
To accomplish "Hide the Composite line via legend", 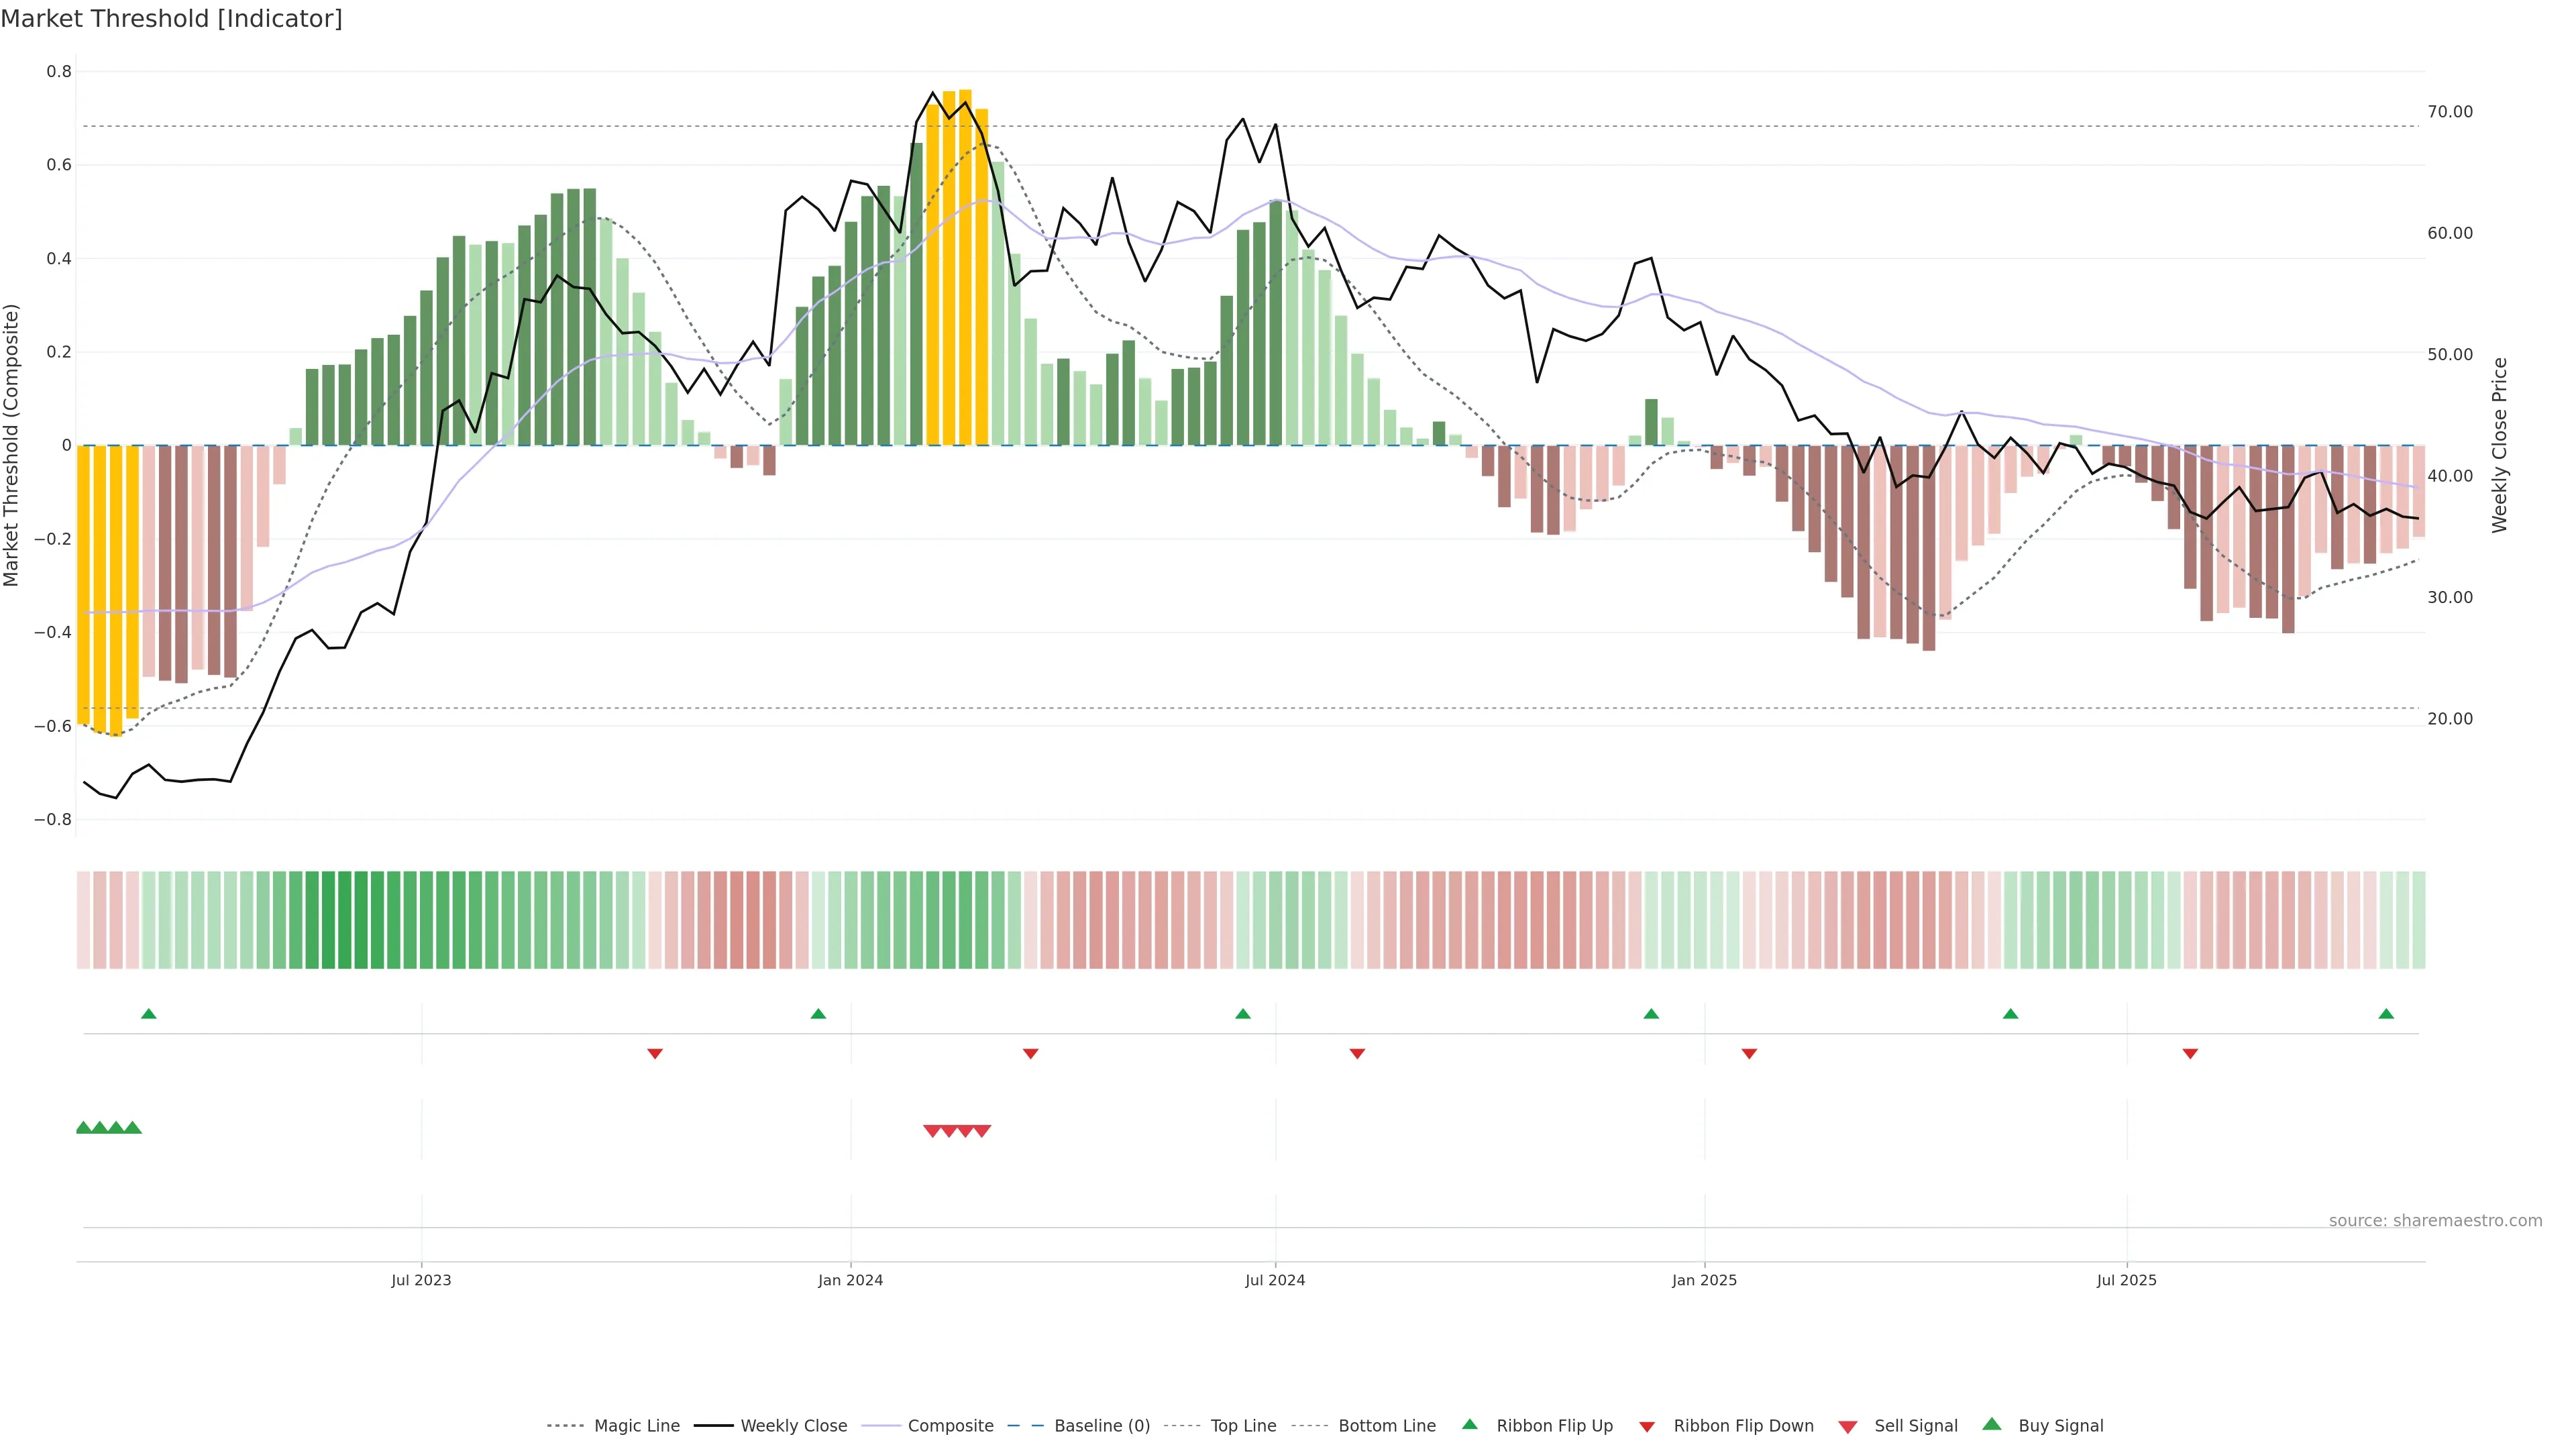I will (950, 1426).
